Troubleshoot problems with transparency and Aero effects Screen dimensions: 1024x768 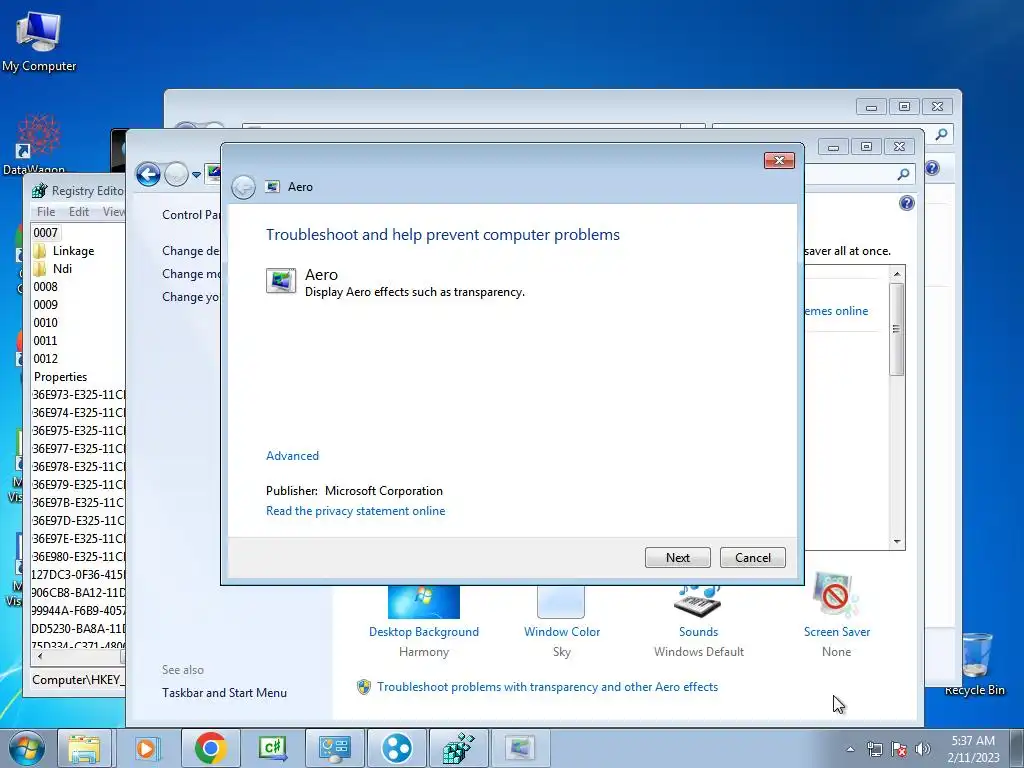click(547, 687)
